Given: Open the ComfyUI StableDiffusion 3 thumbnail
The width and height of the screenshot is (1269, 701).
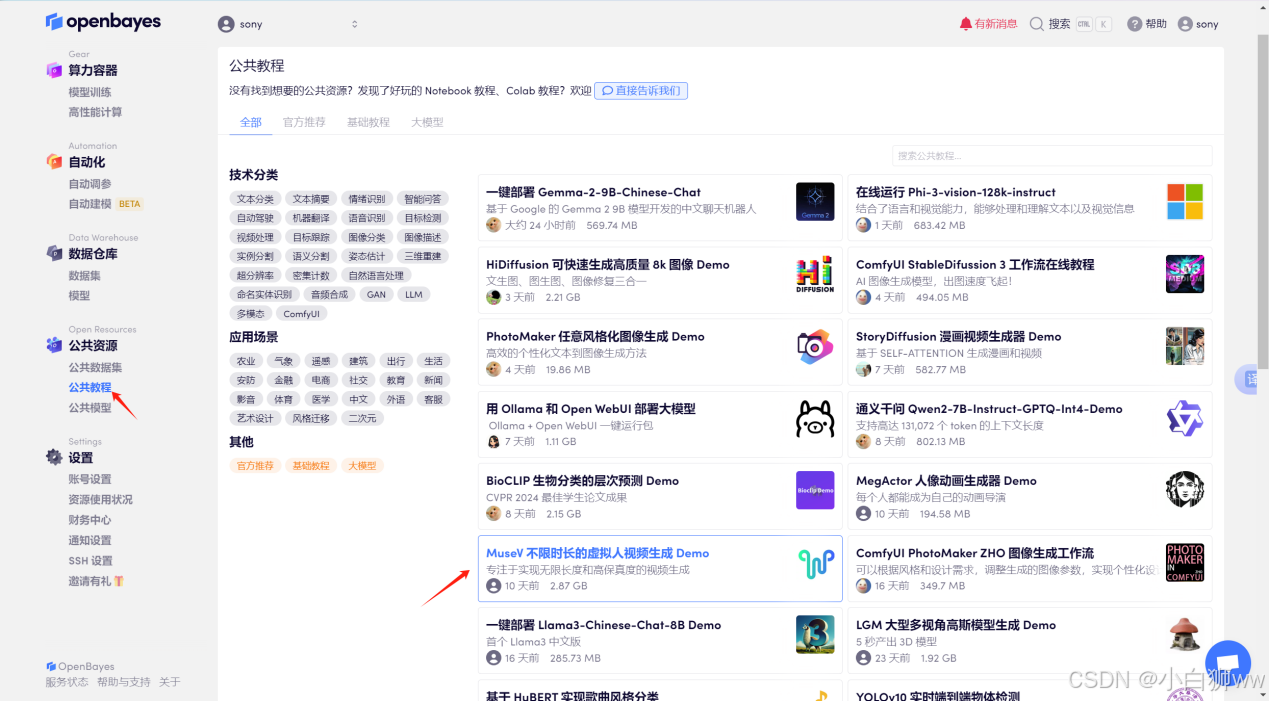Looking at the screenshot, I should (x=1185, y=274).
